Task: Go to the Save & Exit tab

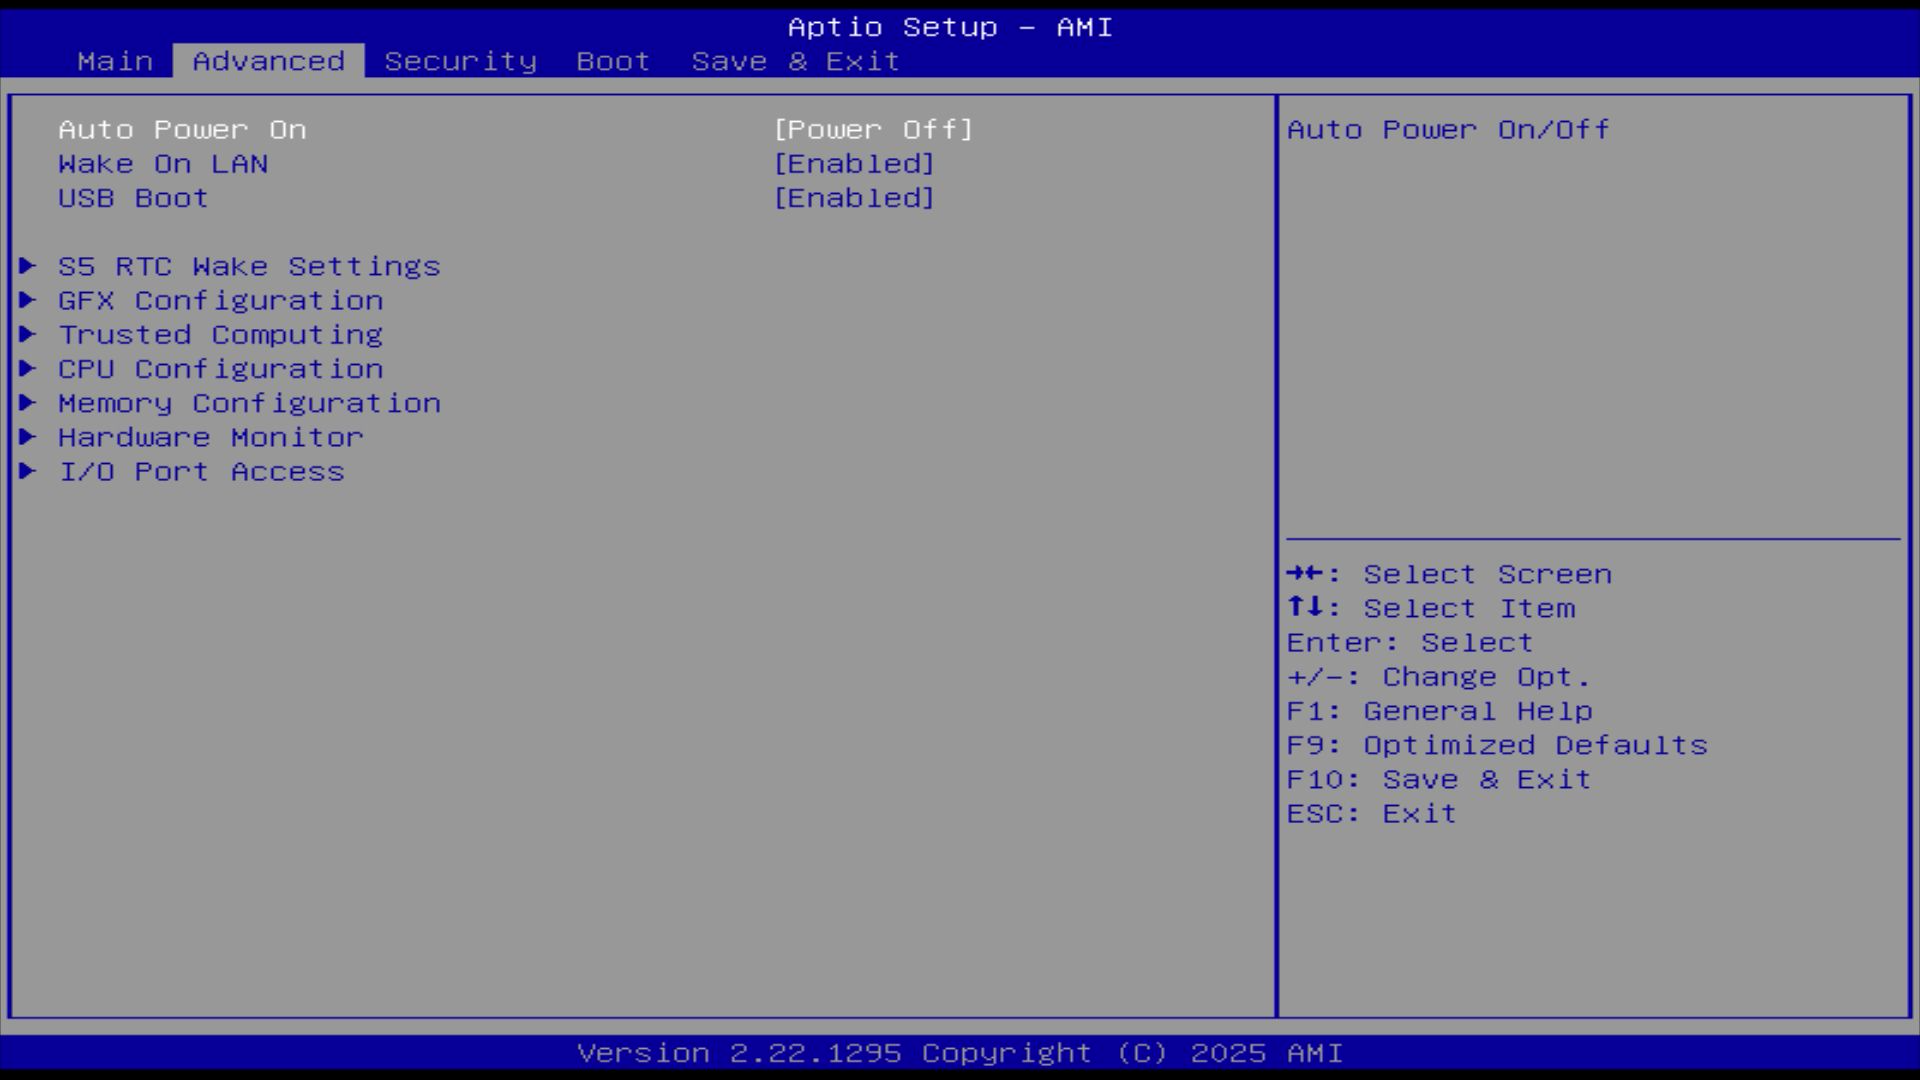Action: click(x=795, y=61)
